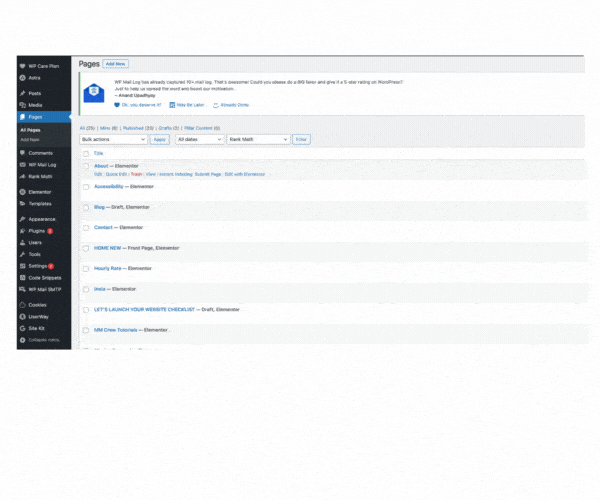Click the Filter button
Screen dimensions: 600x500
[301, 139]
